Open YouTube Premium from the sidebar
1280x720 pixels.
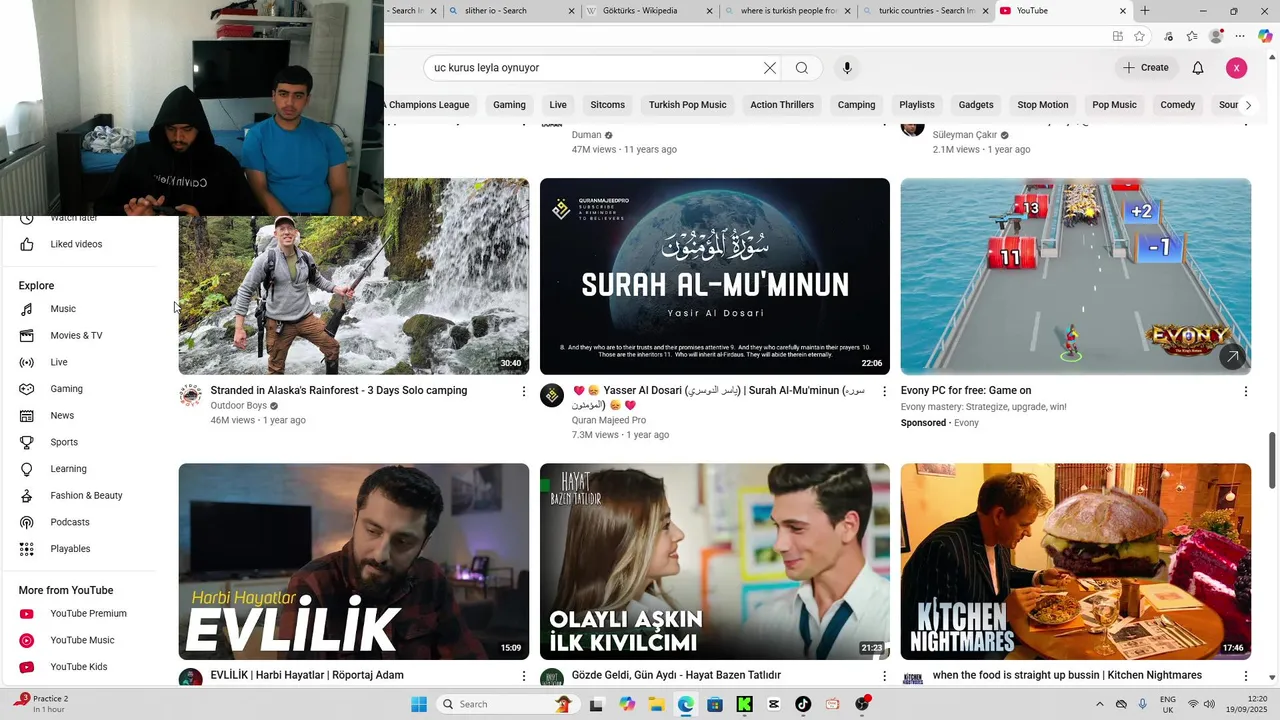pos(88,614)
